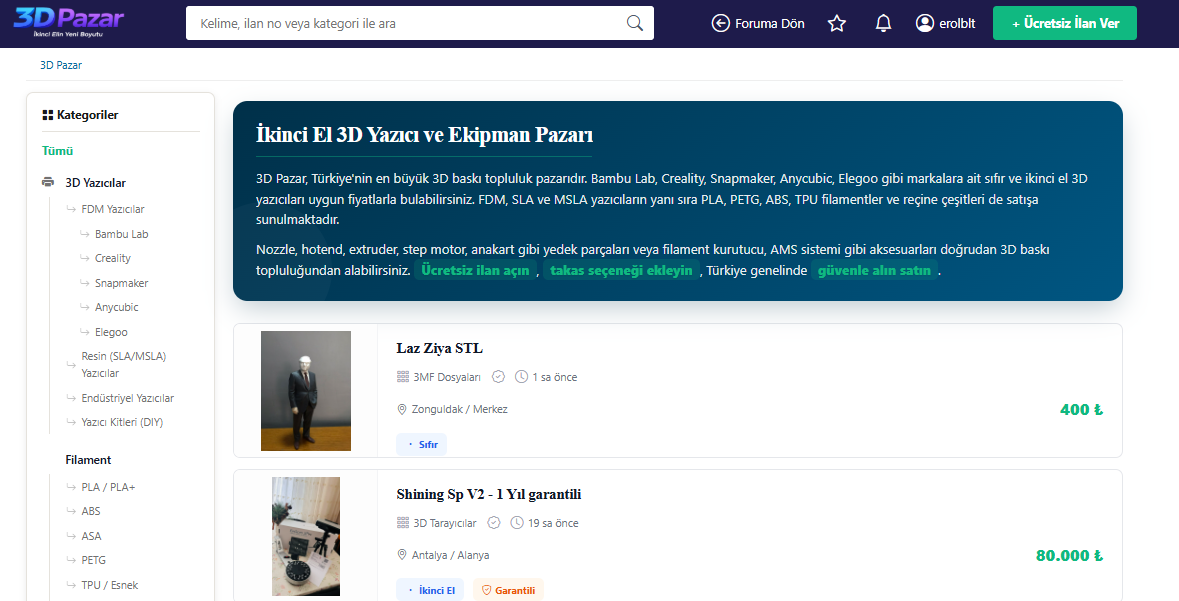The height and width of the screenshot is (601, 1179).
Task: Click the 3D Pazar breadcrumb link
Action: (x=61, y=65)
